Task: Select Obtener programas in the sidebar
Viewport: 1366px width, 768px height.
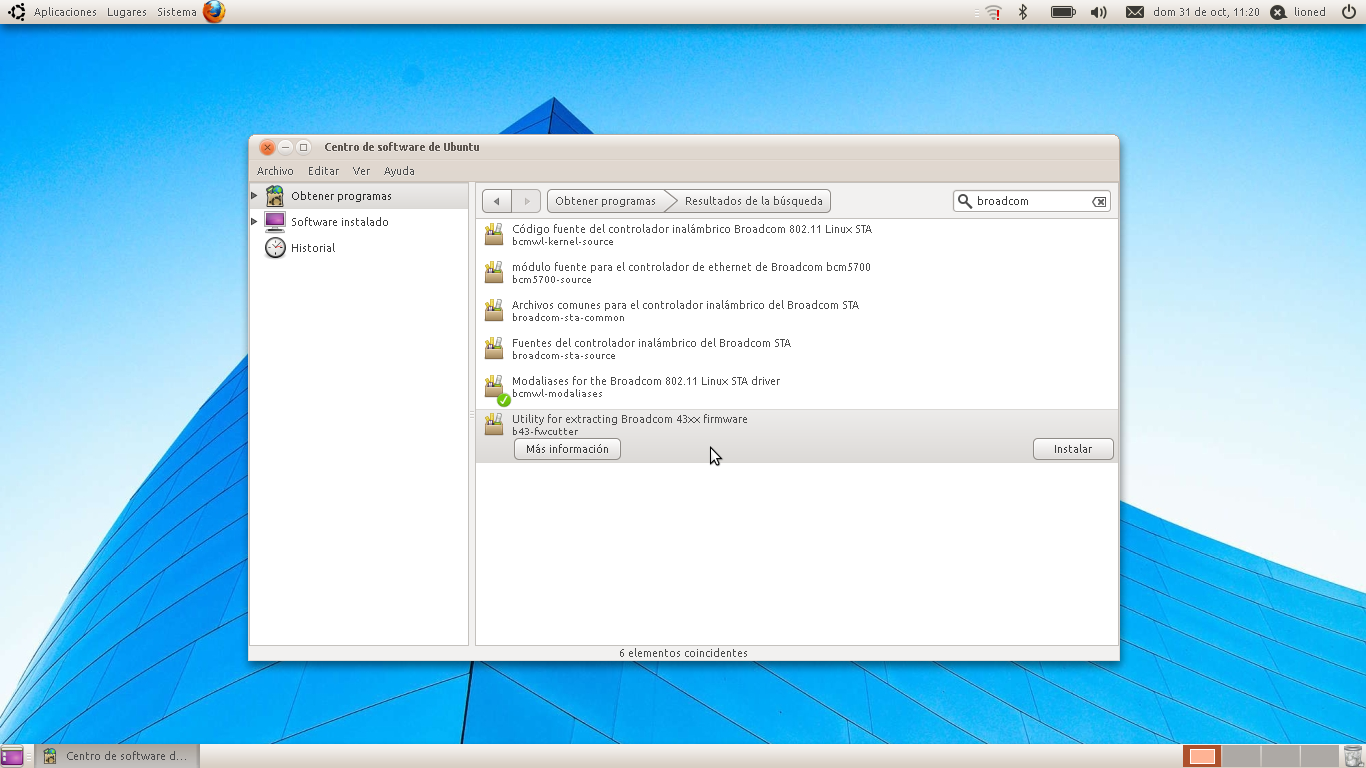Action: 359,196
